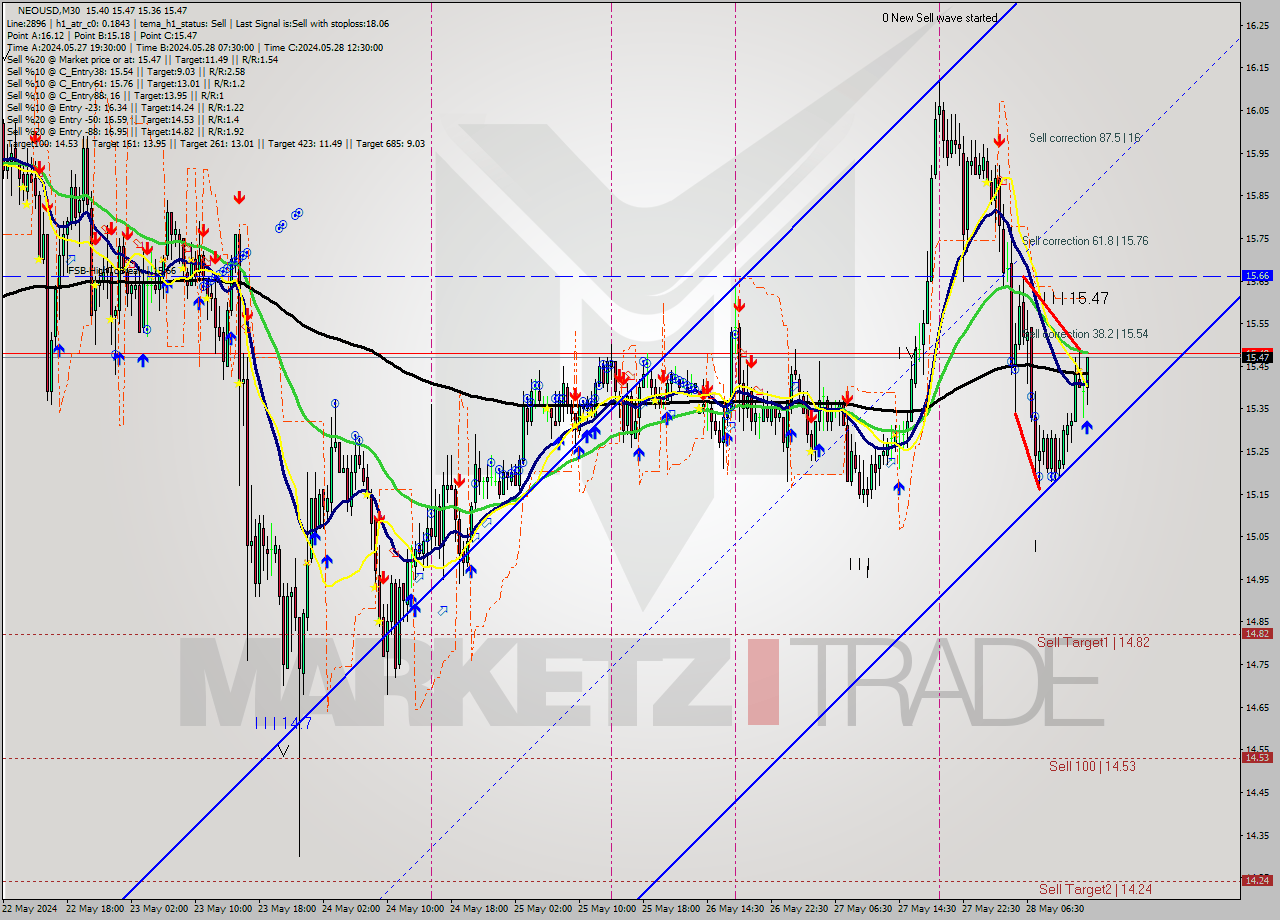Click the 'Entry -88: 16.95' sell line
Image resolution: width=1280 pixels, height=920 pixels.
(126, 131)
